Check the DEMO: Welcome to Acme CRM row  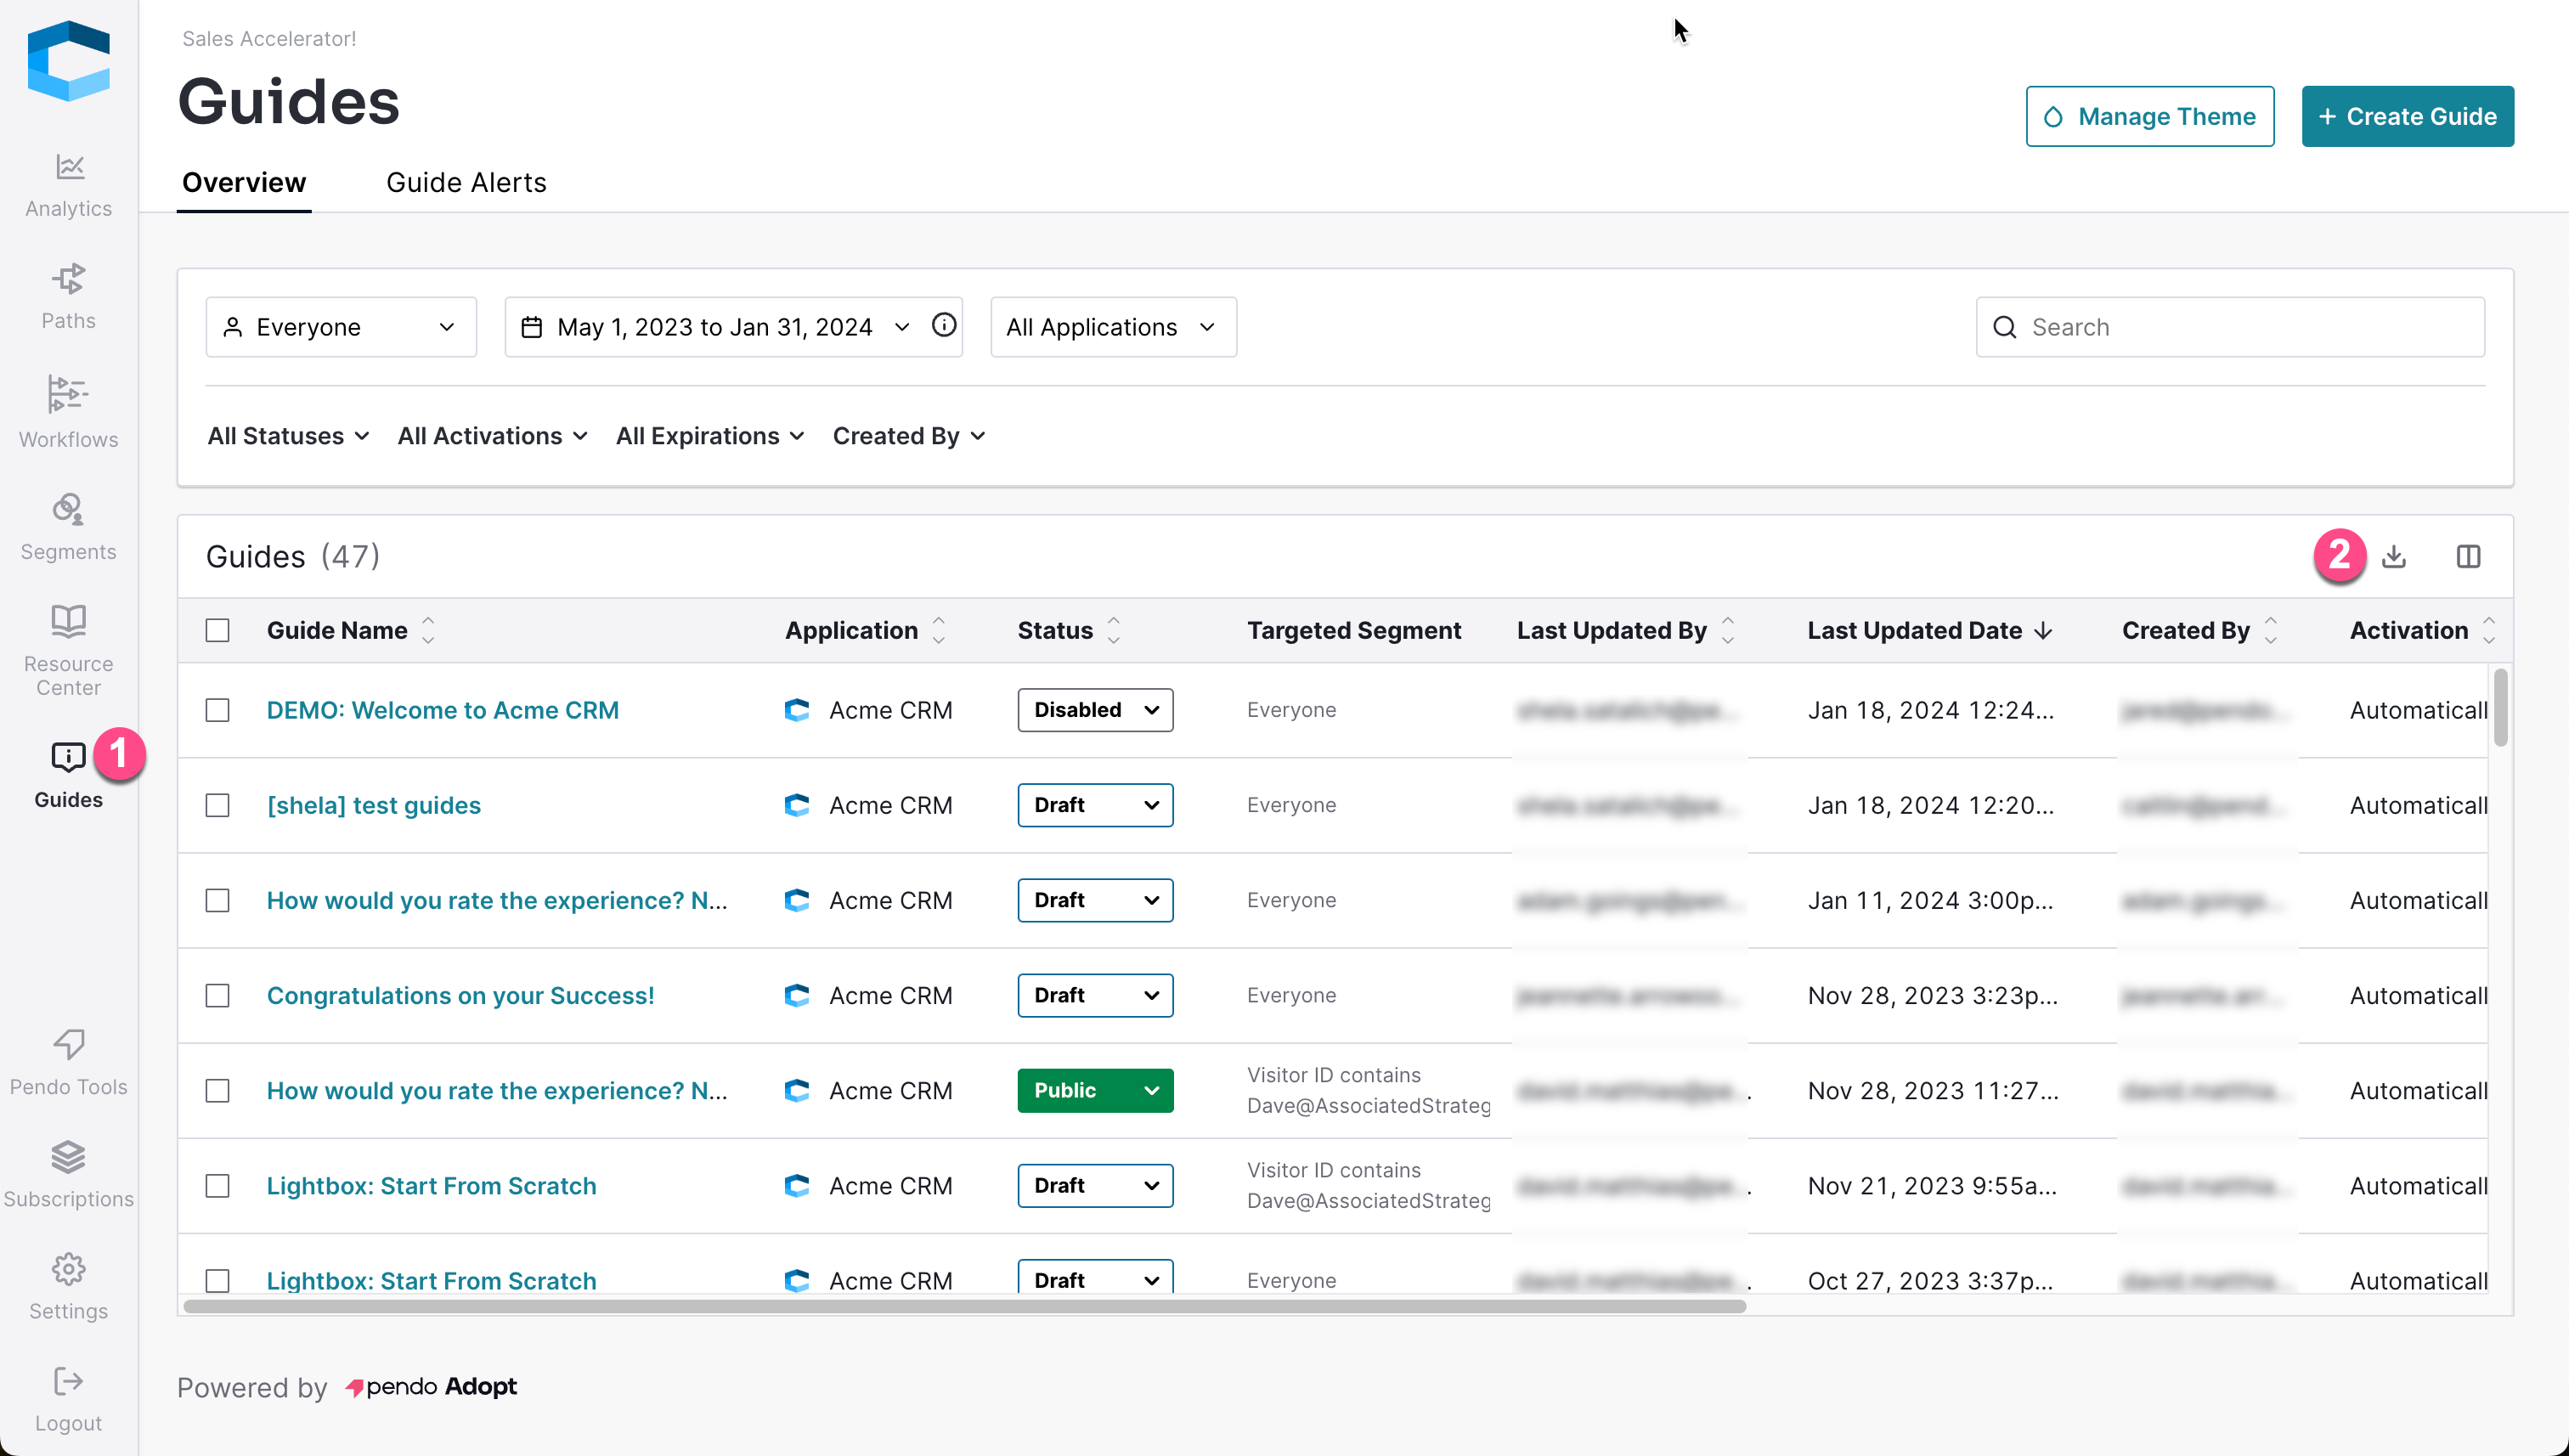[217, 710]
